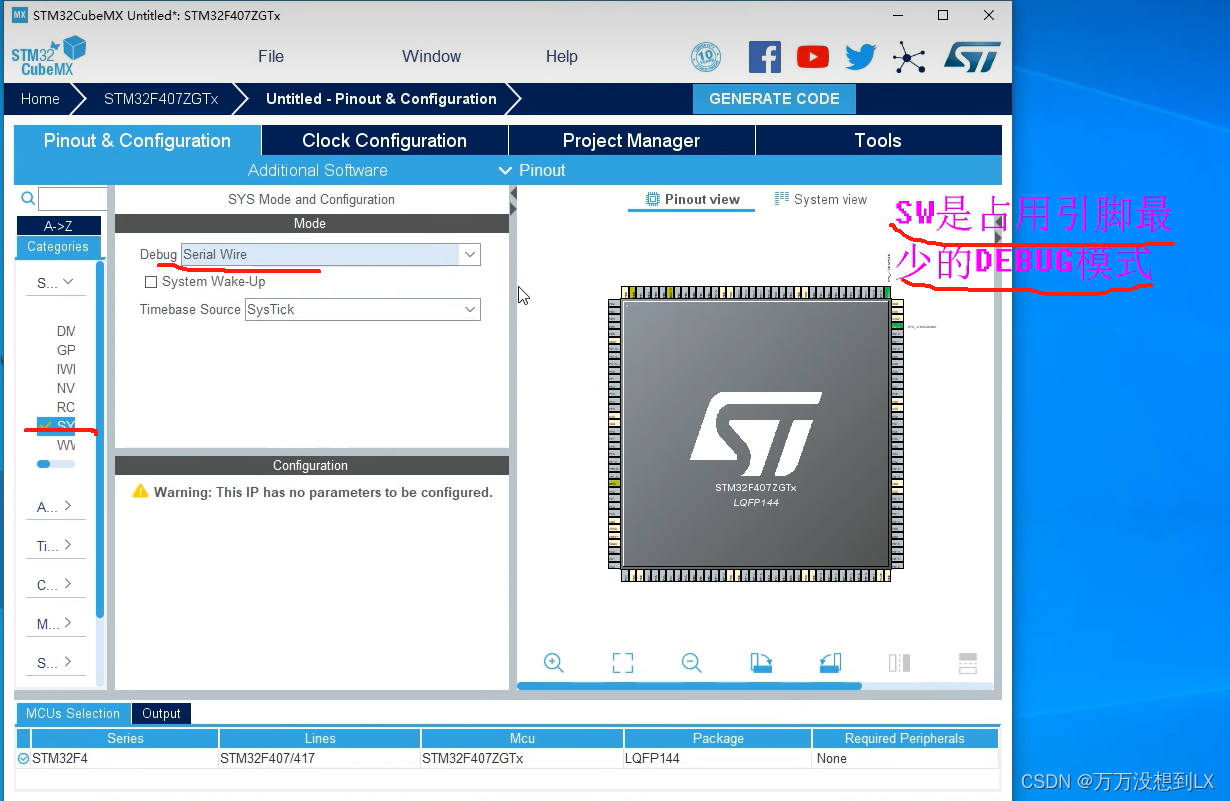Click the YouTube icon in the top bar
This screenshot has width=1230, height=801.
(813, 57)
